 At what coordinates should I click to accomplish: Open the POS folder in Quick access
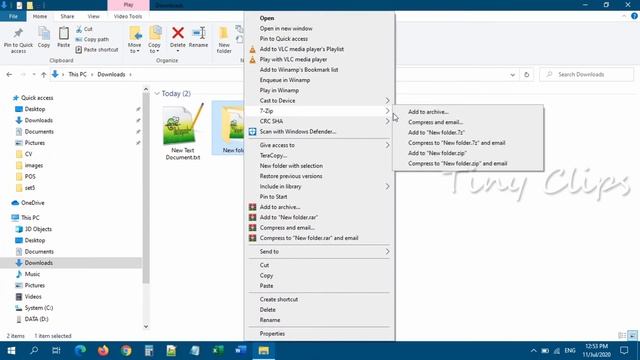(x=30, y=176)
